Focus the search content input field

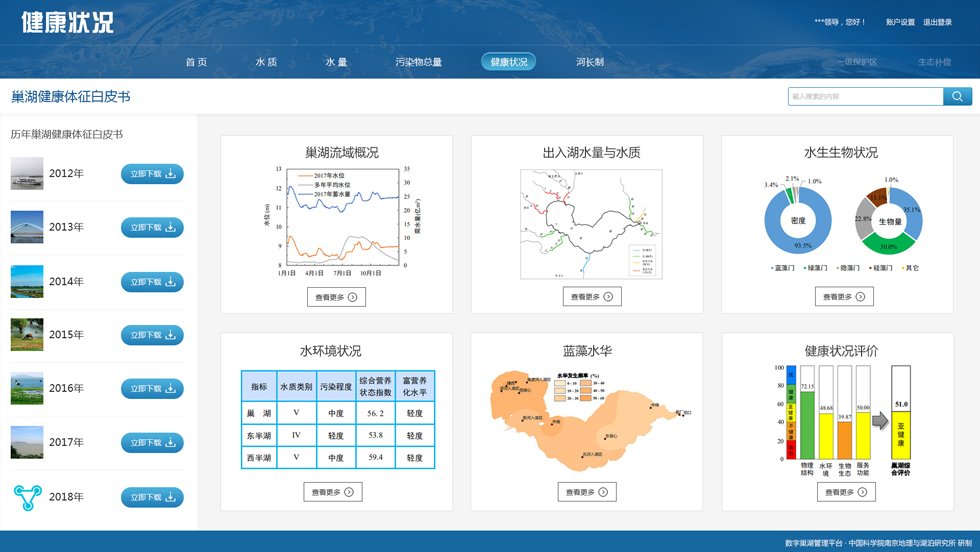865,97
